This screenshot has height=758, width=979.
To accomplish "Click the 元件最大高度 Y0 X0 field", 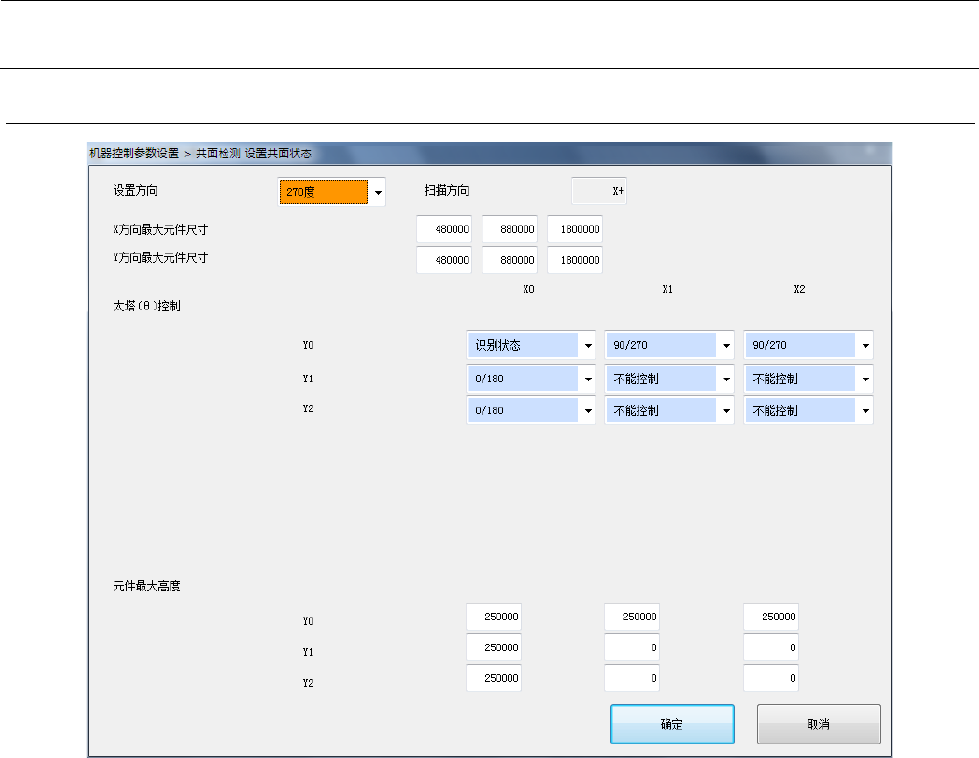I will (x=494, y=618).
